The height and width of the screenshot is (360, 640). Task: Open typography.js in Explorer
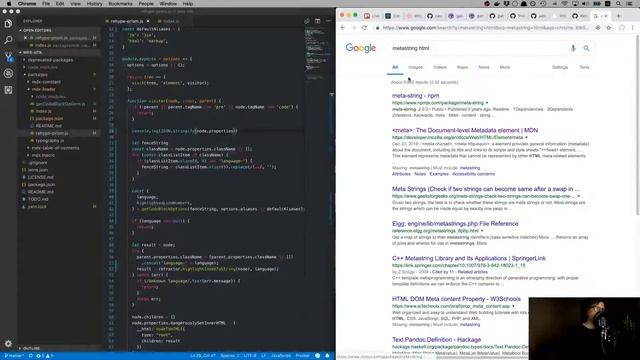pyautogui.click(x=49, y=141)
